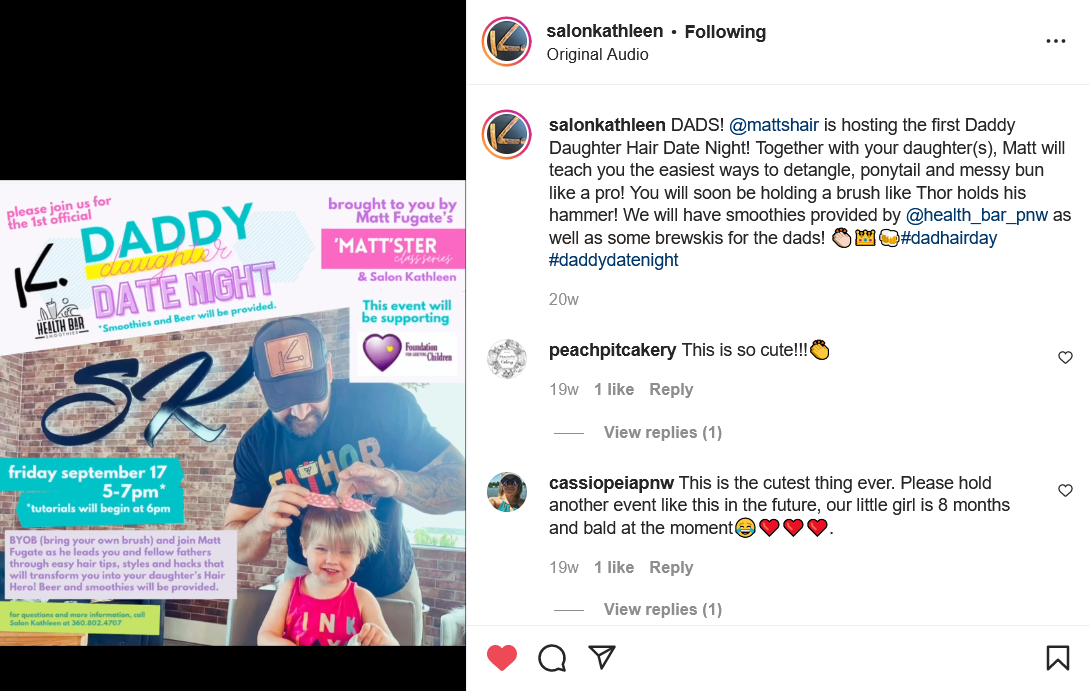Open the @health_bar_pnw mention link
Image resolution: width=1090 pixels, height=691 pixels.
(976, 215)
